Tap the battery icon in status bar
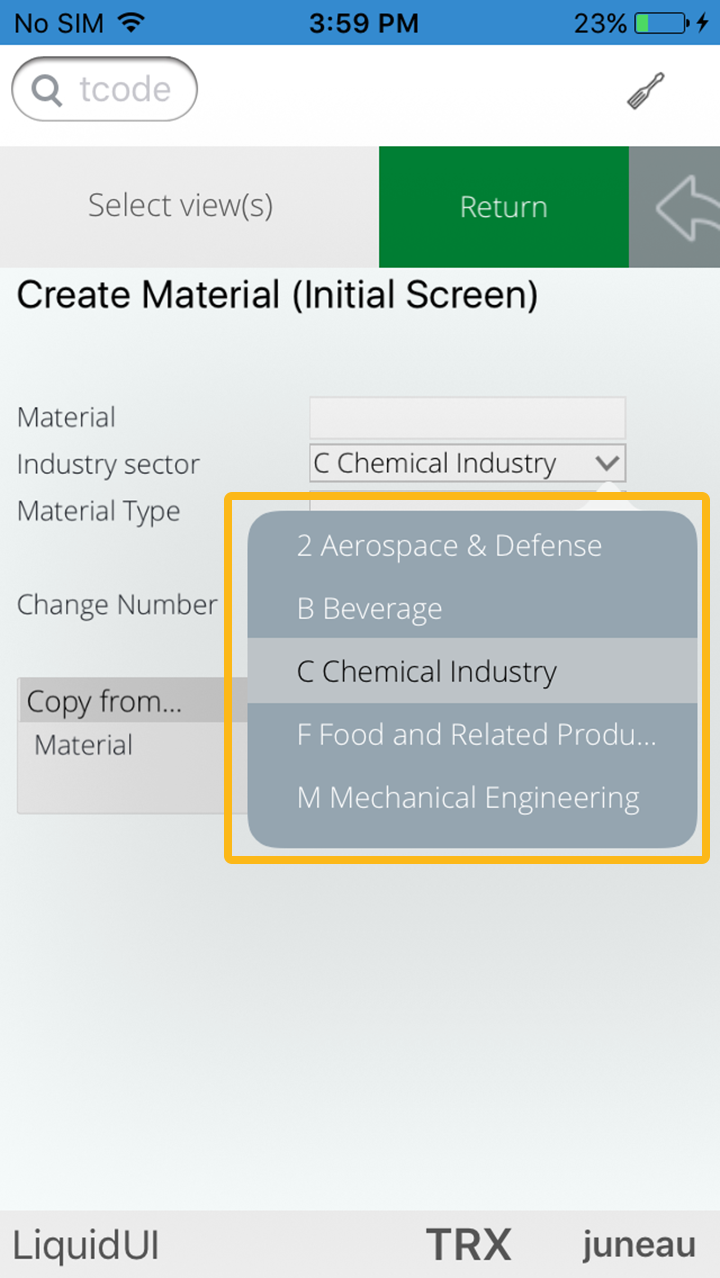 (x=660, y=22)
